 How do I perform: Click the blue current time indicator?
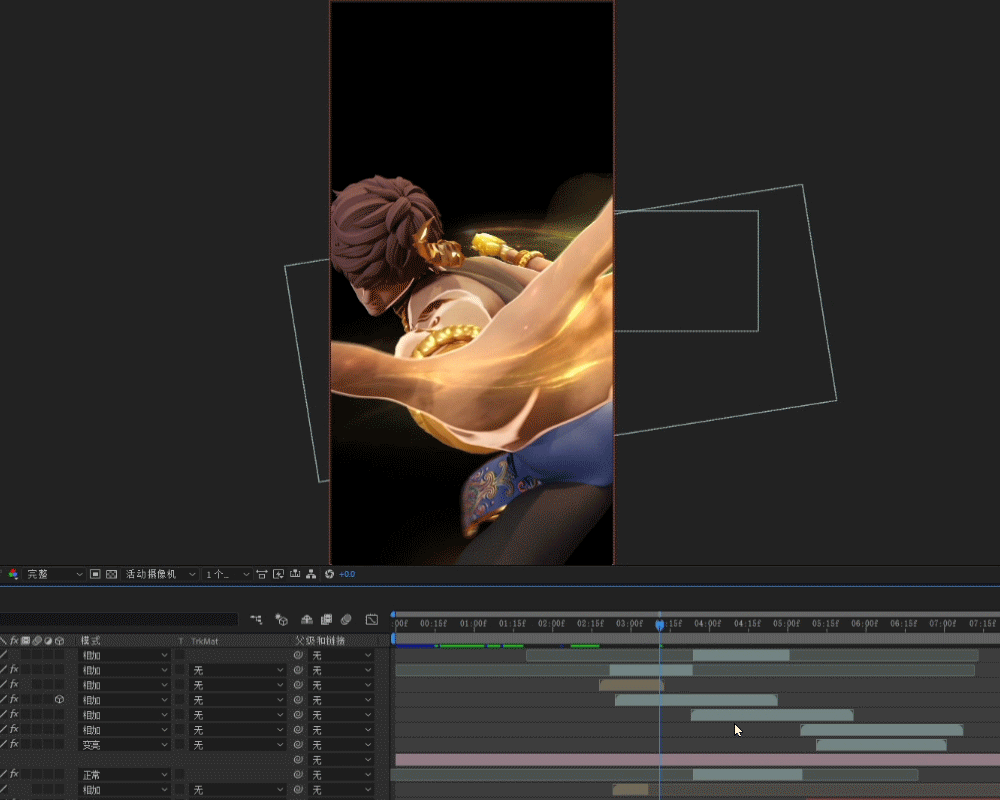[660, 625]
